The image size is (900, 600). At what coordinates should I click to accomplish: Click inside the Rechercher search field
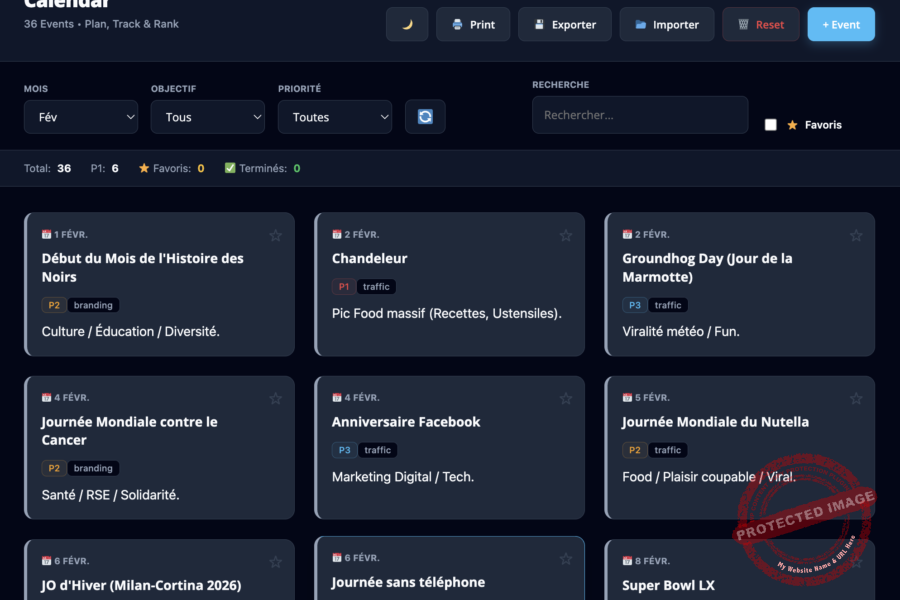pyautogui.click(x=640, y=116)
